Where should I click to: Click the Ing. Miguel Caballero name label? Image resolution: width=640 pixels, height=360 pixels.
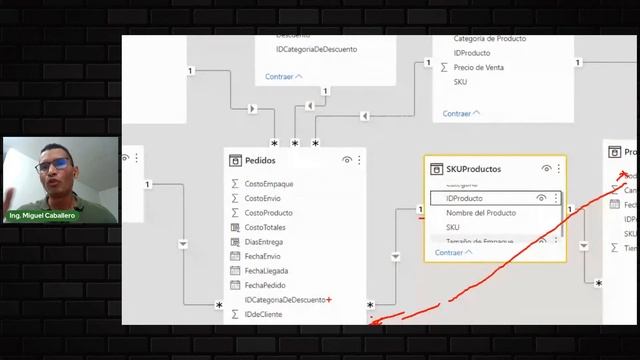point(42,215)
